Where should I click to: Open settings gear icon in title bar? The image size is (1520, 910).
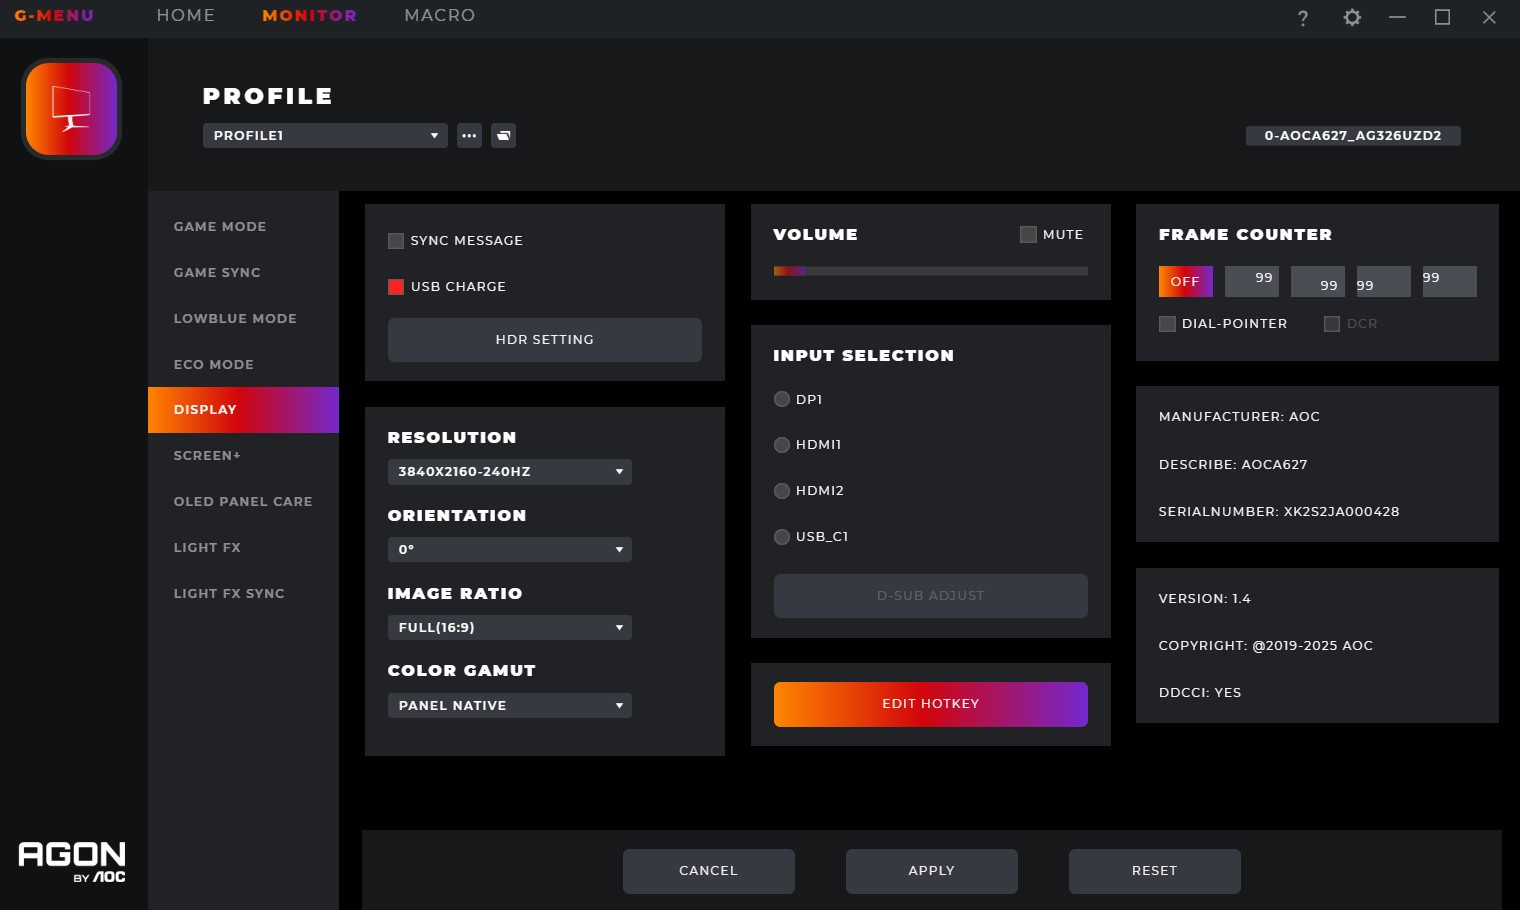tap(1352, 17)
